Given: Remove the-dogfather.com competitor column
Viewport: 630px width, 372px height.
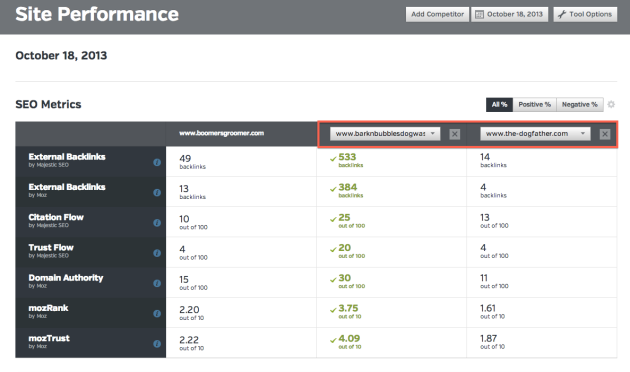Looking at the screenshot, I should 605,134.
